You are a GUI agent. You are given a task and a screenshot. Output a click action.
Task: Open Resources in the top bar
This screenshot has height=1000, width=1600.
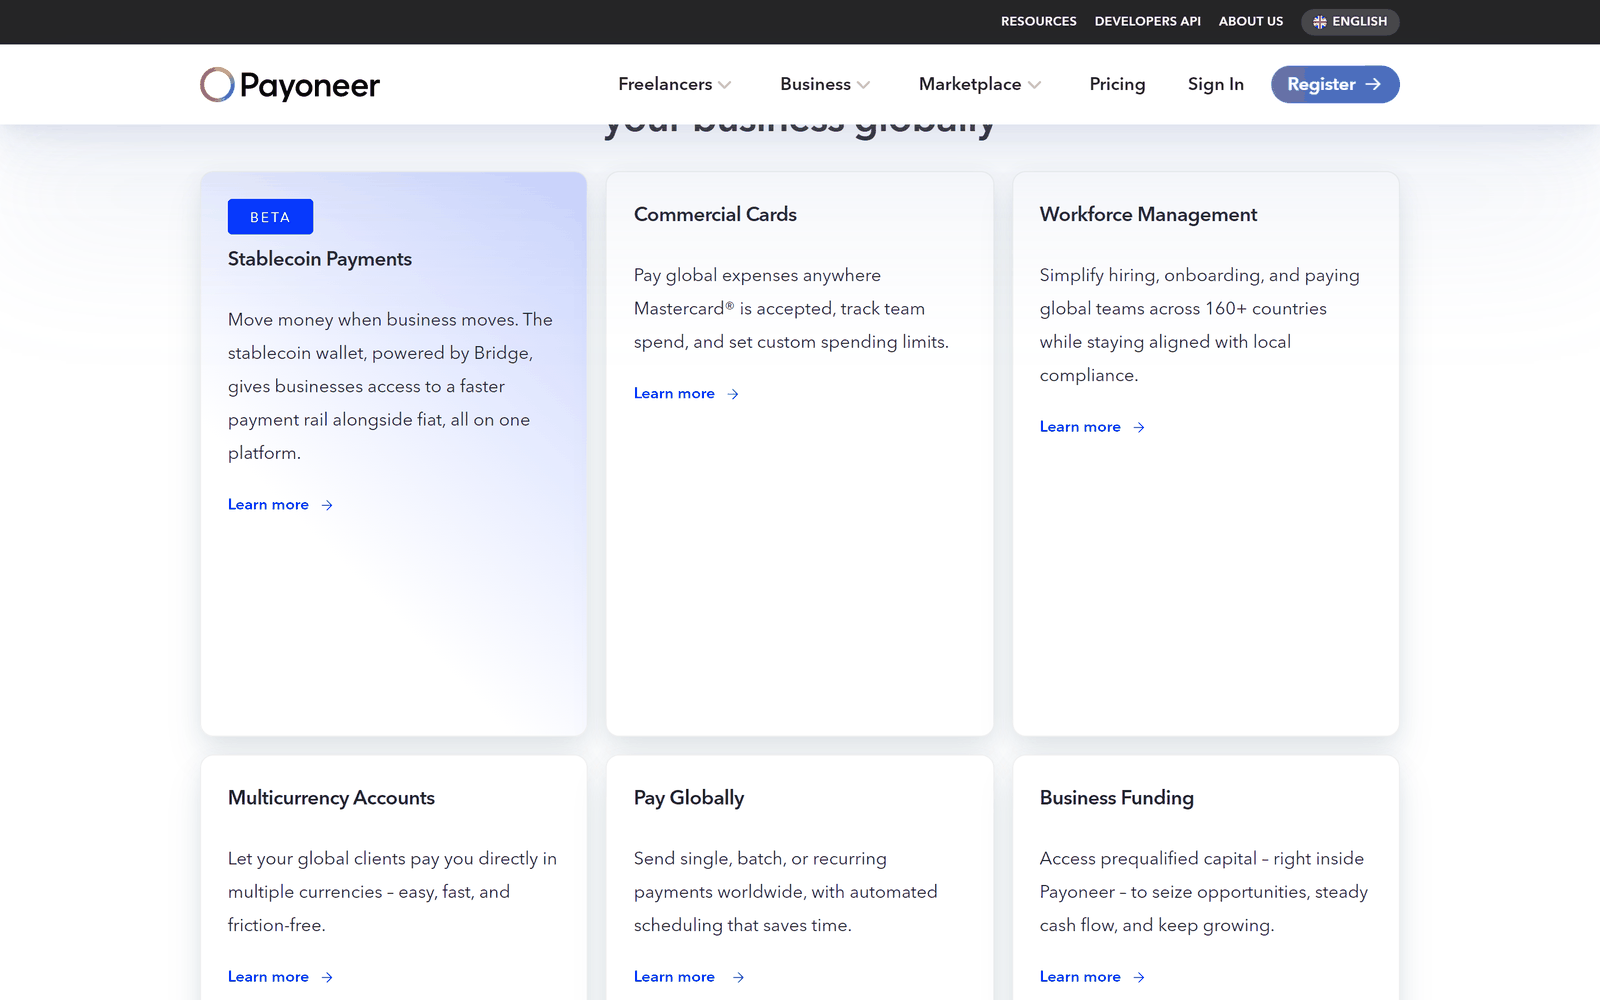[1039, 21]
